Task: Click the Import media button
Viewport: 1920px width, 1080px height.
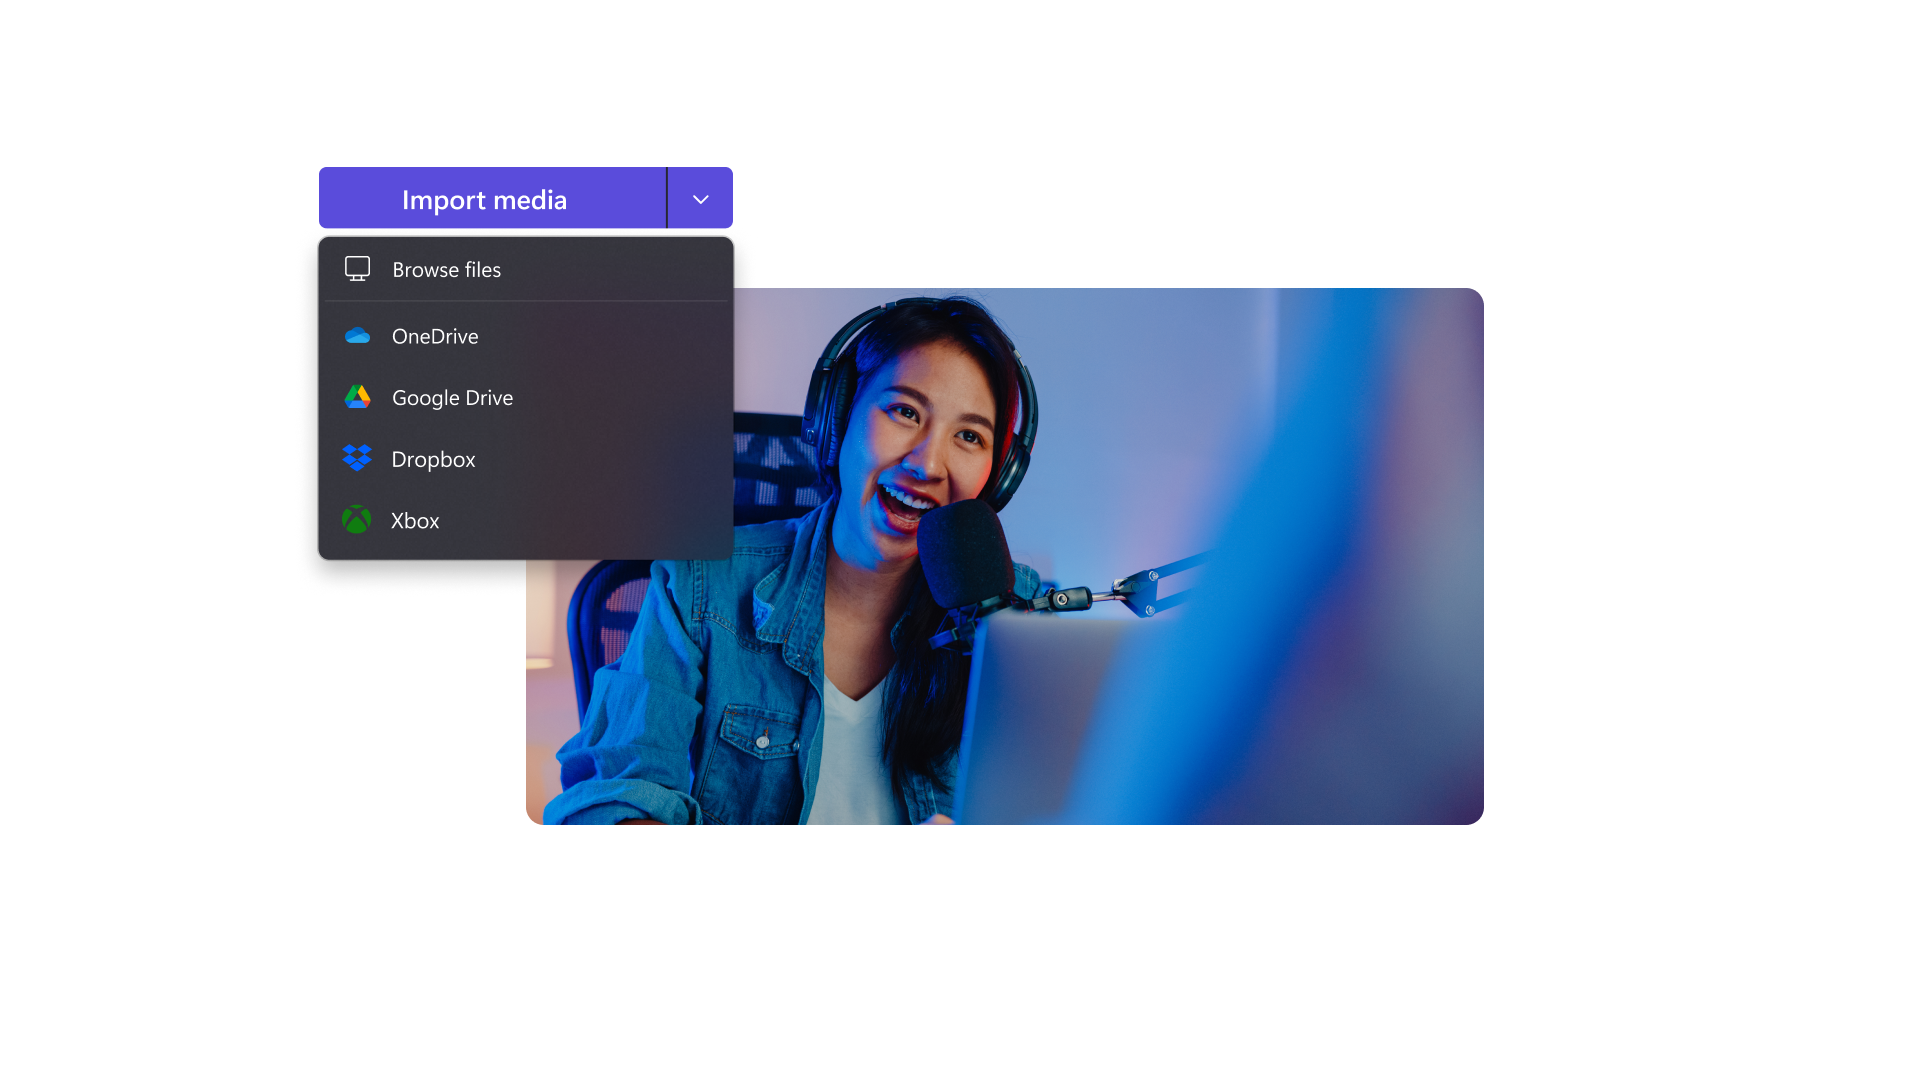Action: pyautogui.click(x=492, y=198)
